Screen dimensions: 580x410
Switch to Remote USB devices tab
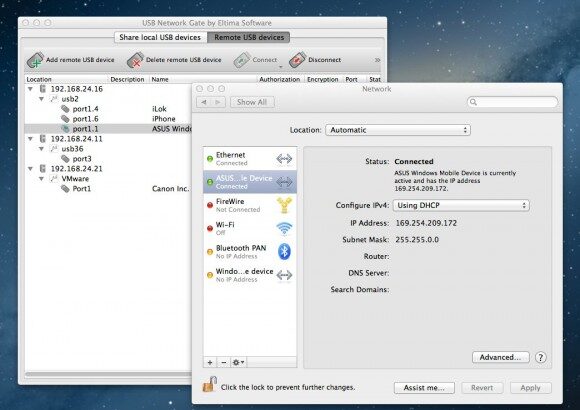(x=249, y=37)
